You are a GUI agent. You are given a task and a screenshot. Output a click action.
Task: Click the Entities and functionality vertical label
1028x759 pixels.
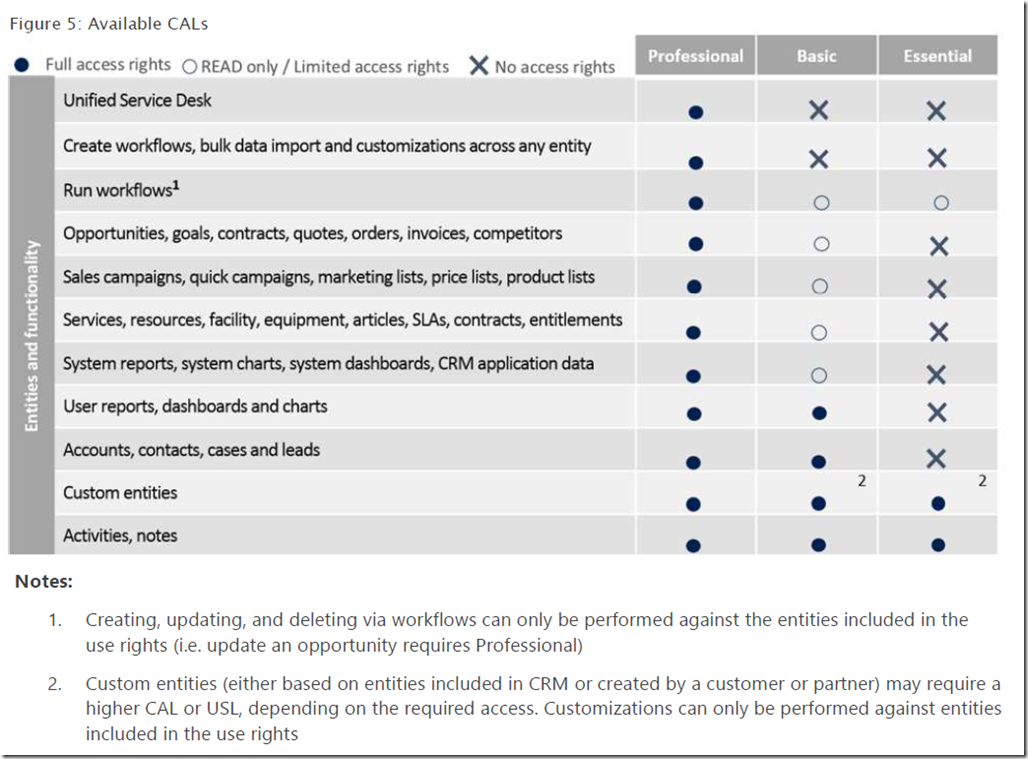click(32, 335)
